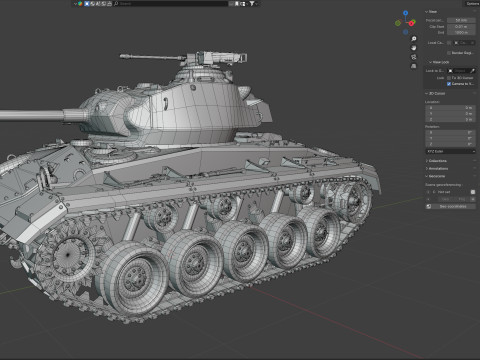Toggle the camera view icon

pyautogui.click(x=414, y=57)
